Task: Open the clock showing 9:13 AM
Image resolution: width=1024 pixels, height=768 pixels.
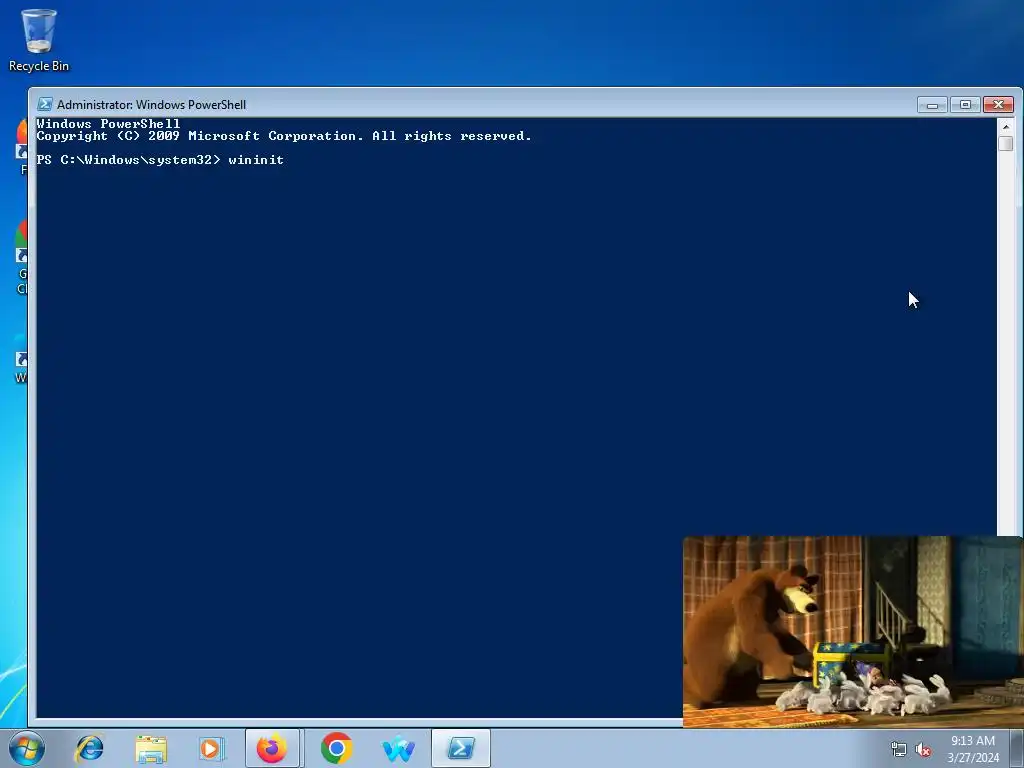Action: coord(973,749)
